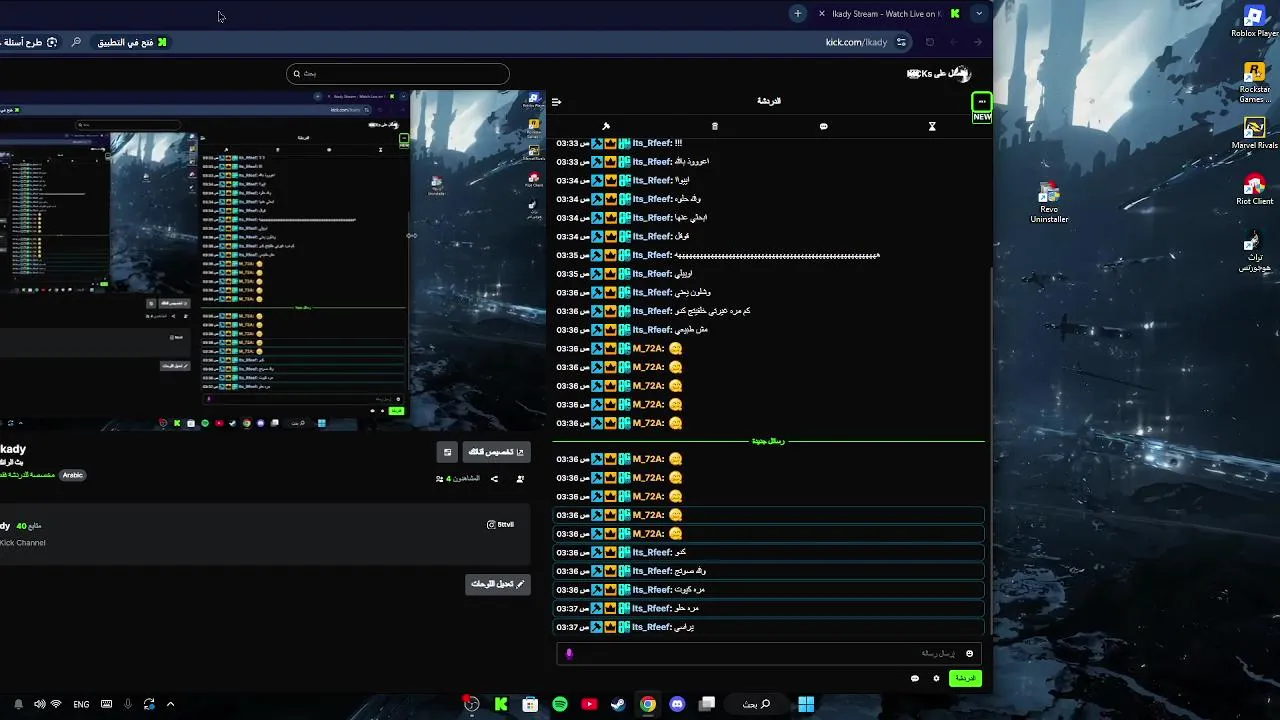Open Discord from the taskbar

click(x=677, y=704)
